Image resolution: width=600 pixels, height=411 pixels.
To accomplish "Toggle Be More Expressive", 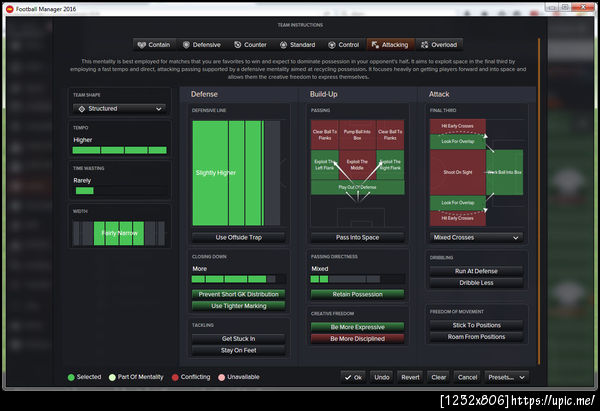I will coord(357,327).
